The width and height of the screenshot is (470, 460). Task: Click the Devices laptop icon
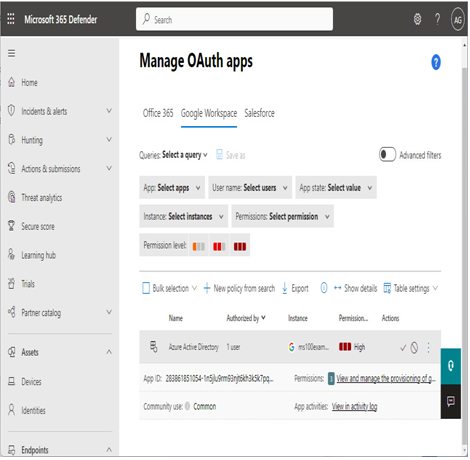coord(11,381)
